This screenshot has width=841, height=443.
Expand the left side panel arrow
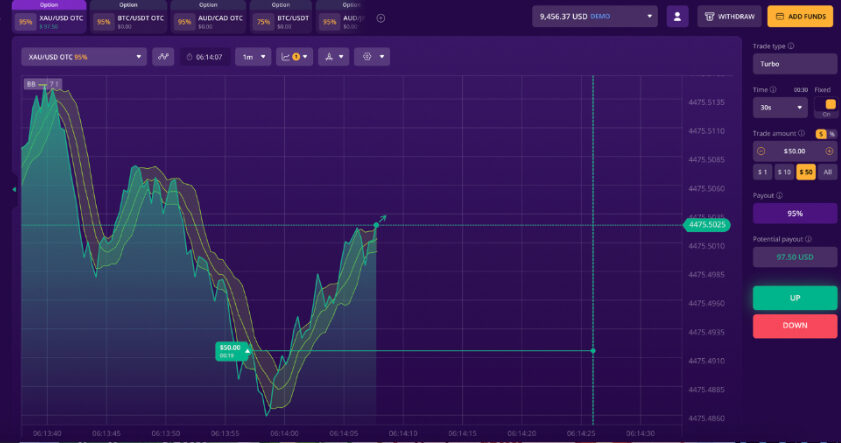pyautogui.click(x=14, y=189)
